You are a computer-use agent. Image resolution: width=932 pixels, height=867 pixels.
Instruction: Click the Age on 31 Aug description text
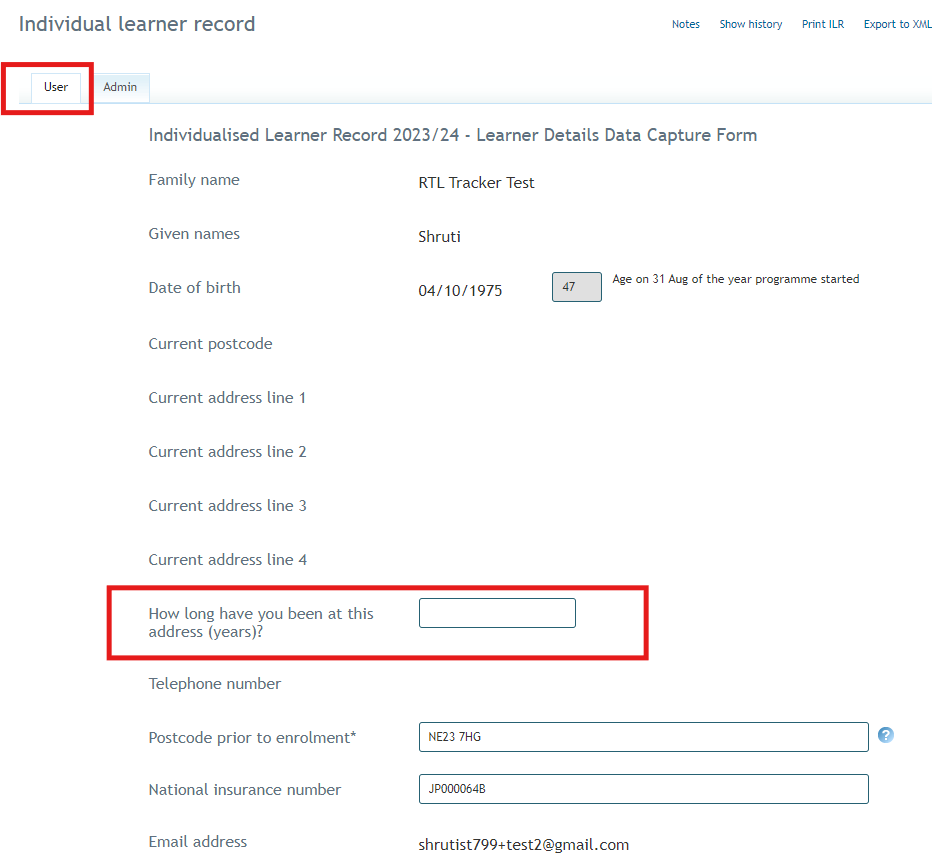click(735, 279)
